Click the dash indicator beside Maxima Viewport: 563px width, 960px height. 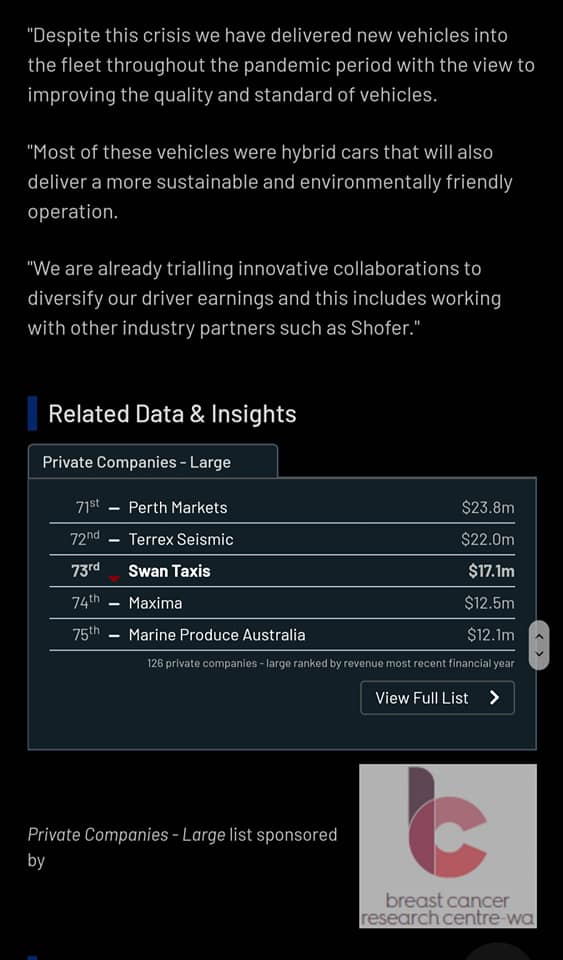pos(114,604)
